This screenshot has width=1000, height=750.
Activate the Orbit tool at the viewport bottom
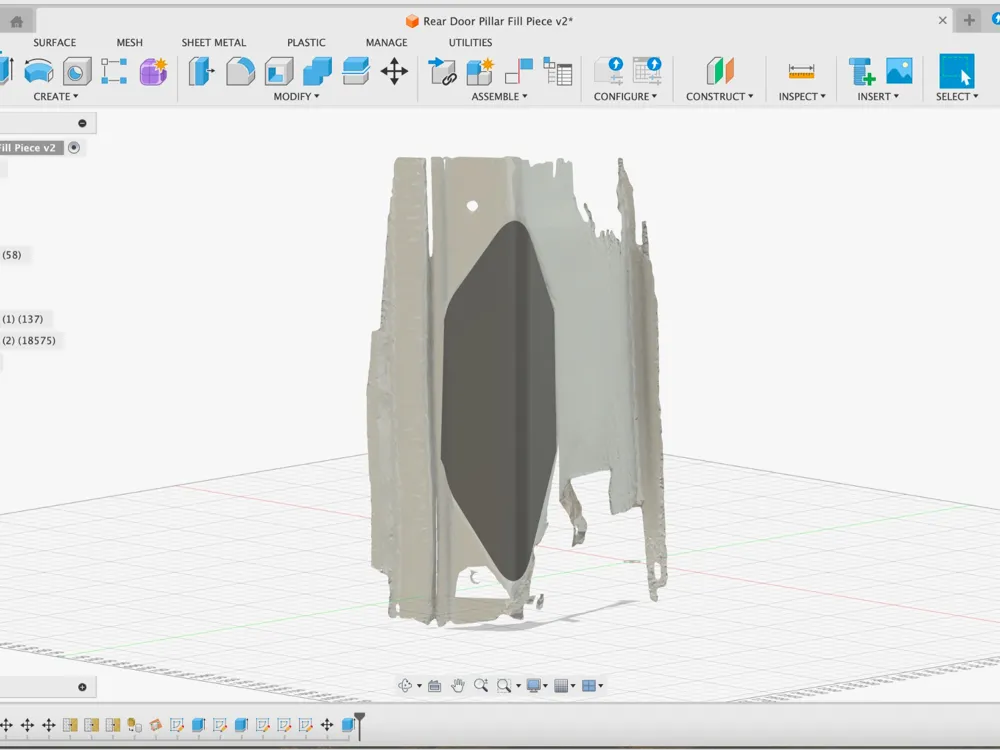(406, 686)
